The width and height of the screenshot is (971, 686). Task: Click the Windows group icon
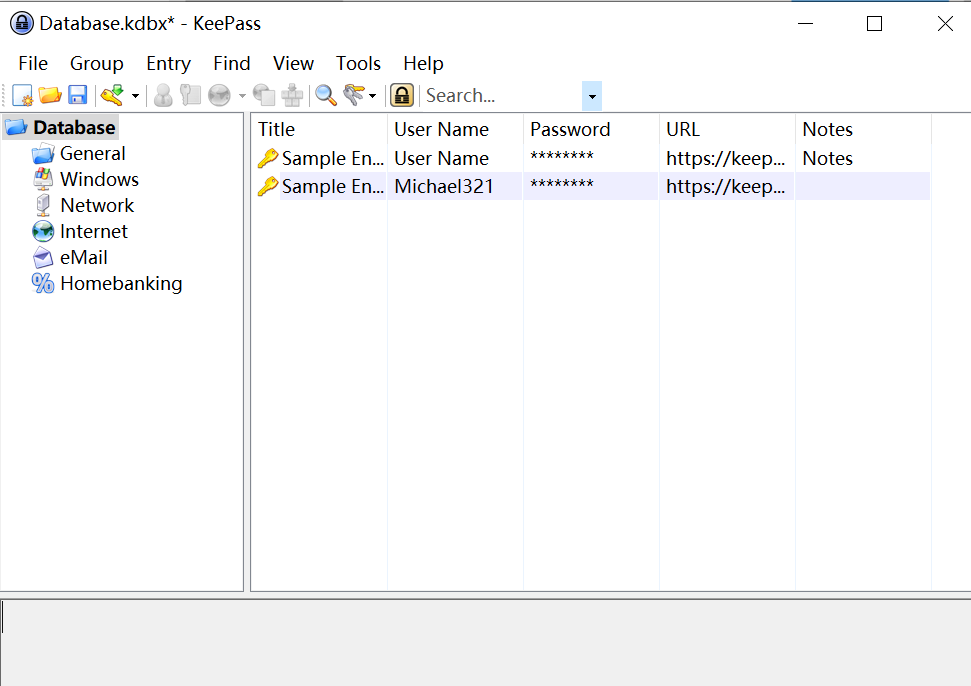tap(43, 180)
